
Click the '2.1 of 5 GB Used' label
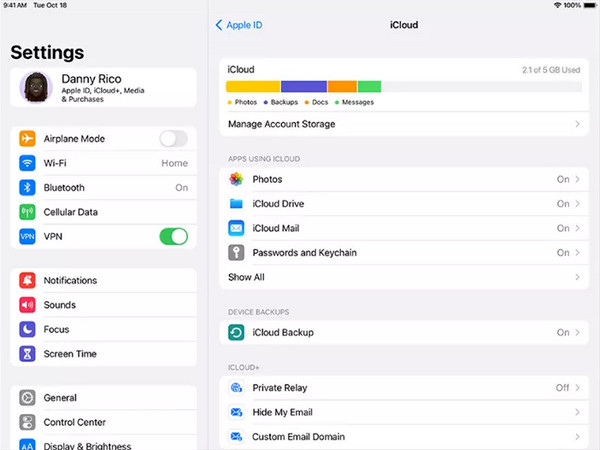551,70
